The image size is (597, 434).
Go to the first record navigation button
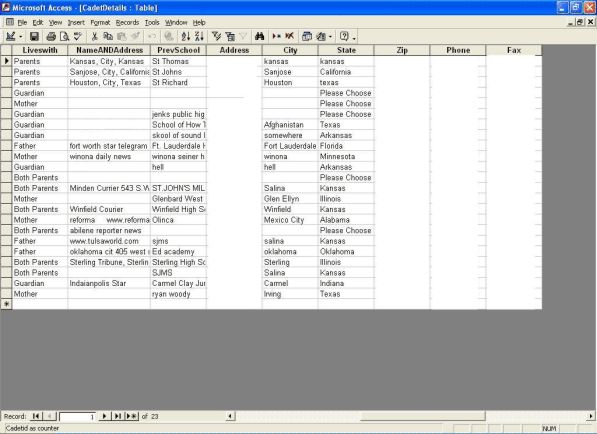(x=36, y=416)
